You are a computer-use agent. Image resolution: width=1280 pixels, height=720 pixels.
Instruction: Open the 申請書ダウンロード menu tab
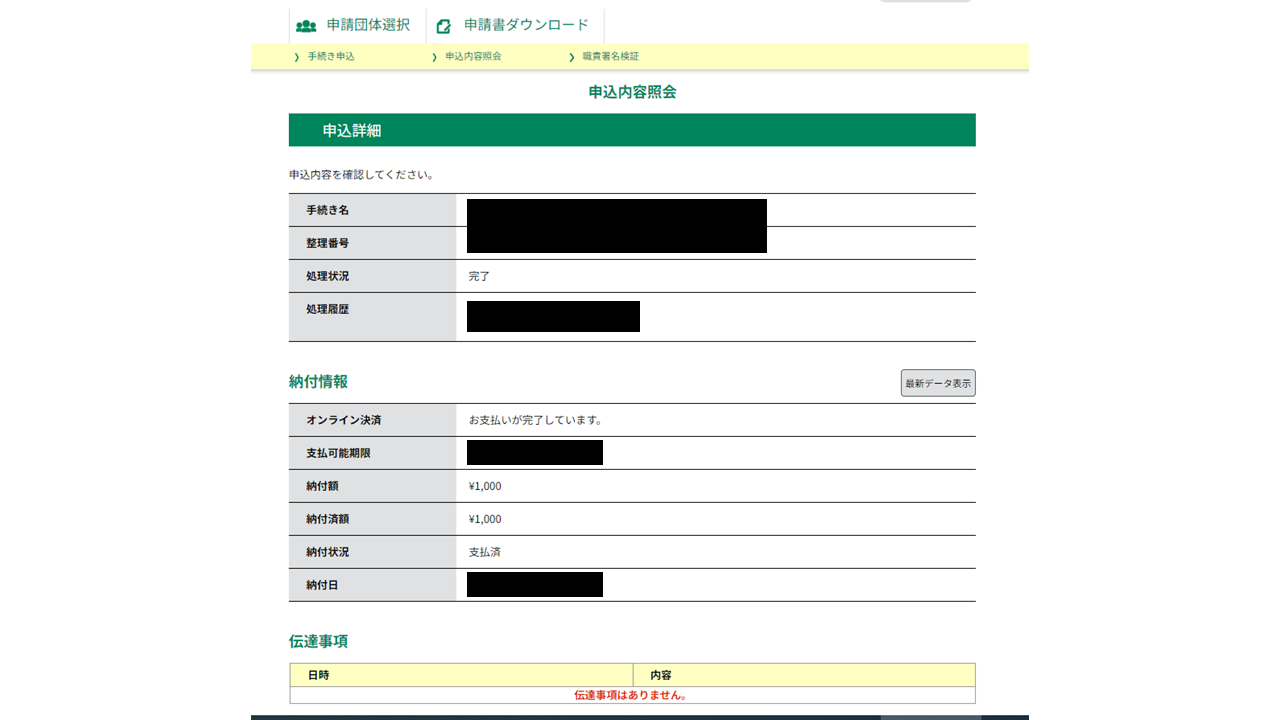click(x=526, y=25)
